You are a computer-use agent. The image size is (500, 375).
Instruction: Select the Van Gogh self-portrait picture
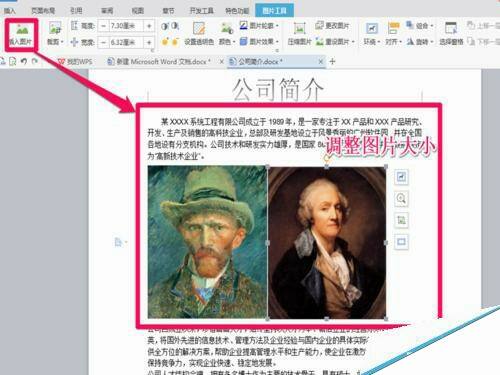coord(207,242)
